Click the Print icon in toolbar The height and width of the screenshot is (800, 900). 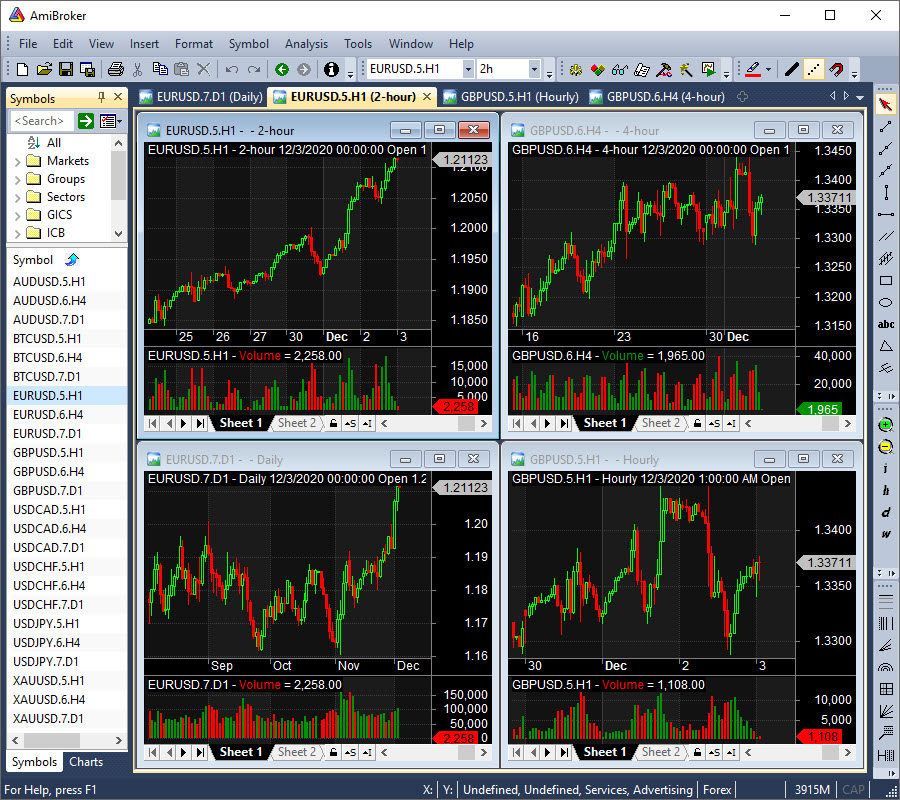coord(115,69)
